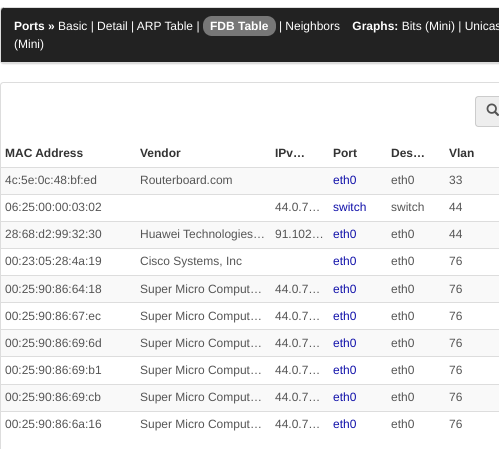Sort by Vlan column header
Screen dimensions: 499x449
click(461, 153)
